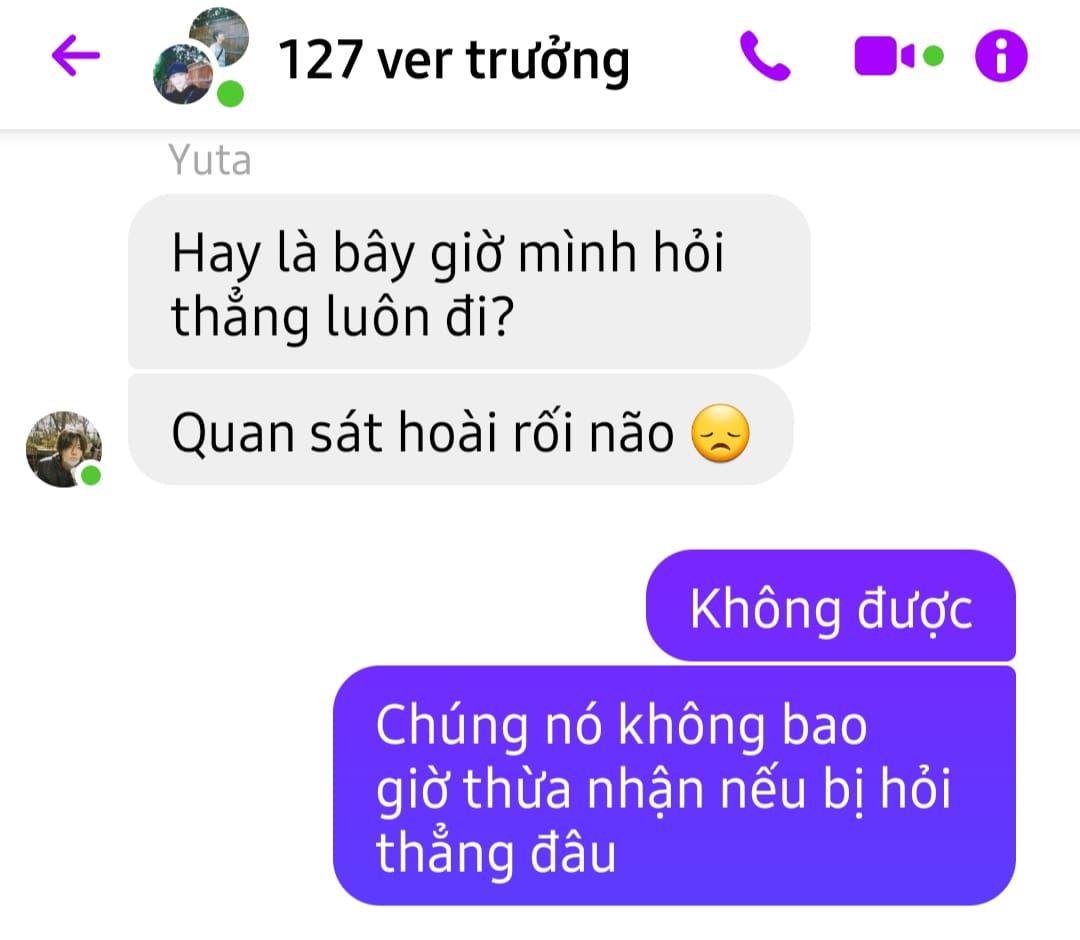1080x940 pixels.
Task: Select the 'Chúng nó không bao giờ' message
Action: [x=674, y=785]
